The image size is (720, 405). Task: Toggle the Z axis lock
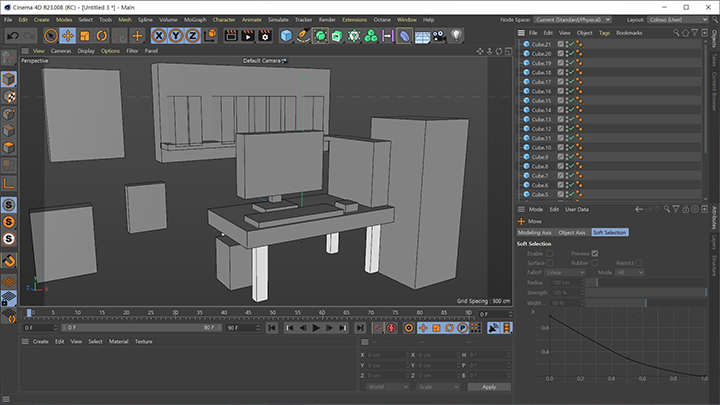click(x=193, y=36)
